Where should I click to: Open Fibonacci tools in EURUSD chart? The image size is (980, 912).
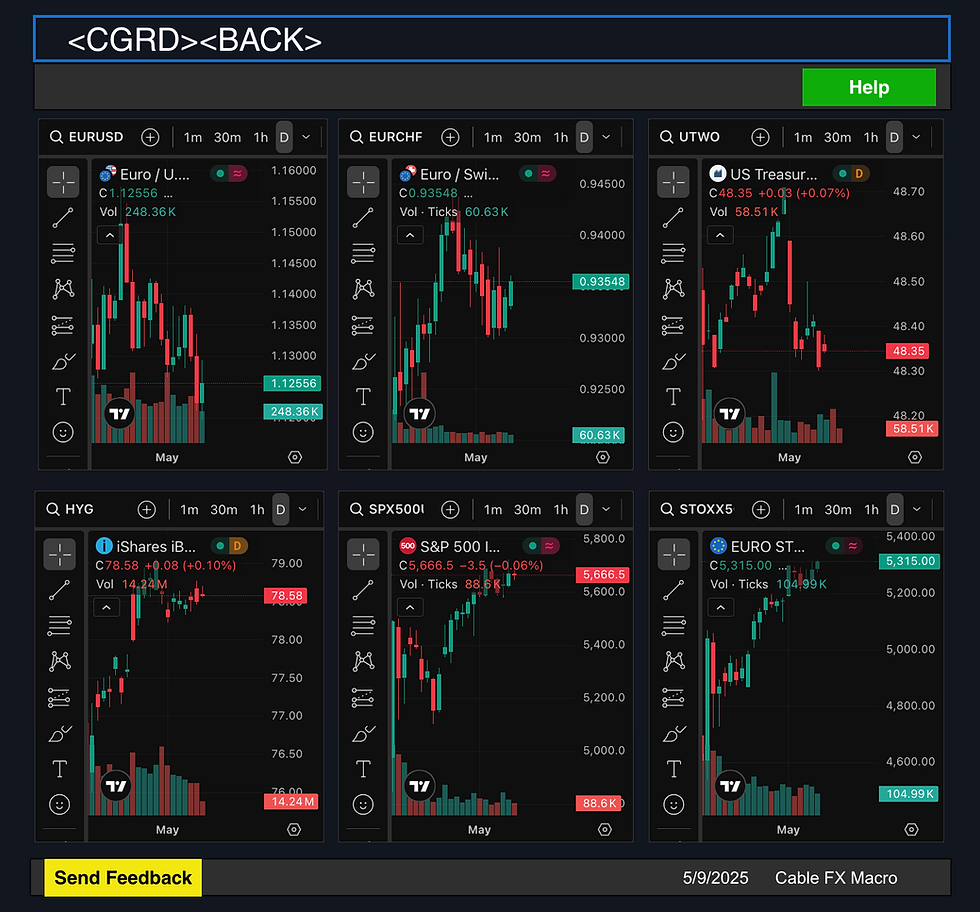tap(62, 253)
